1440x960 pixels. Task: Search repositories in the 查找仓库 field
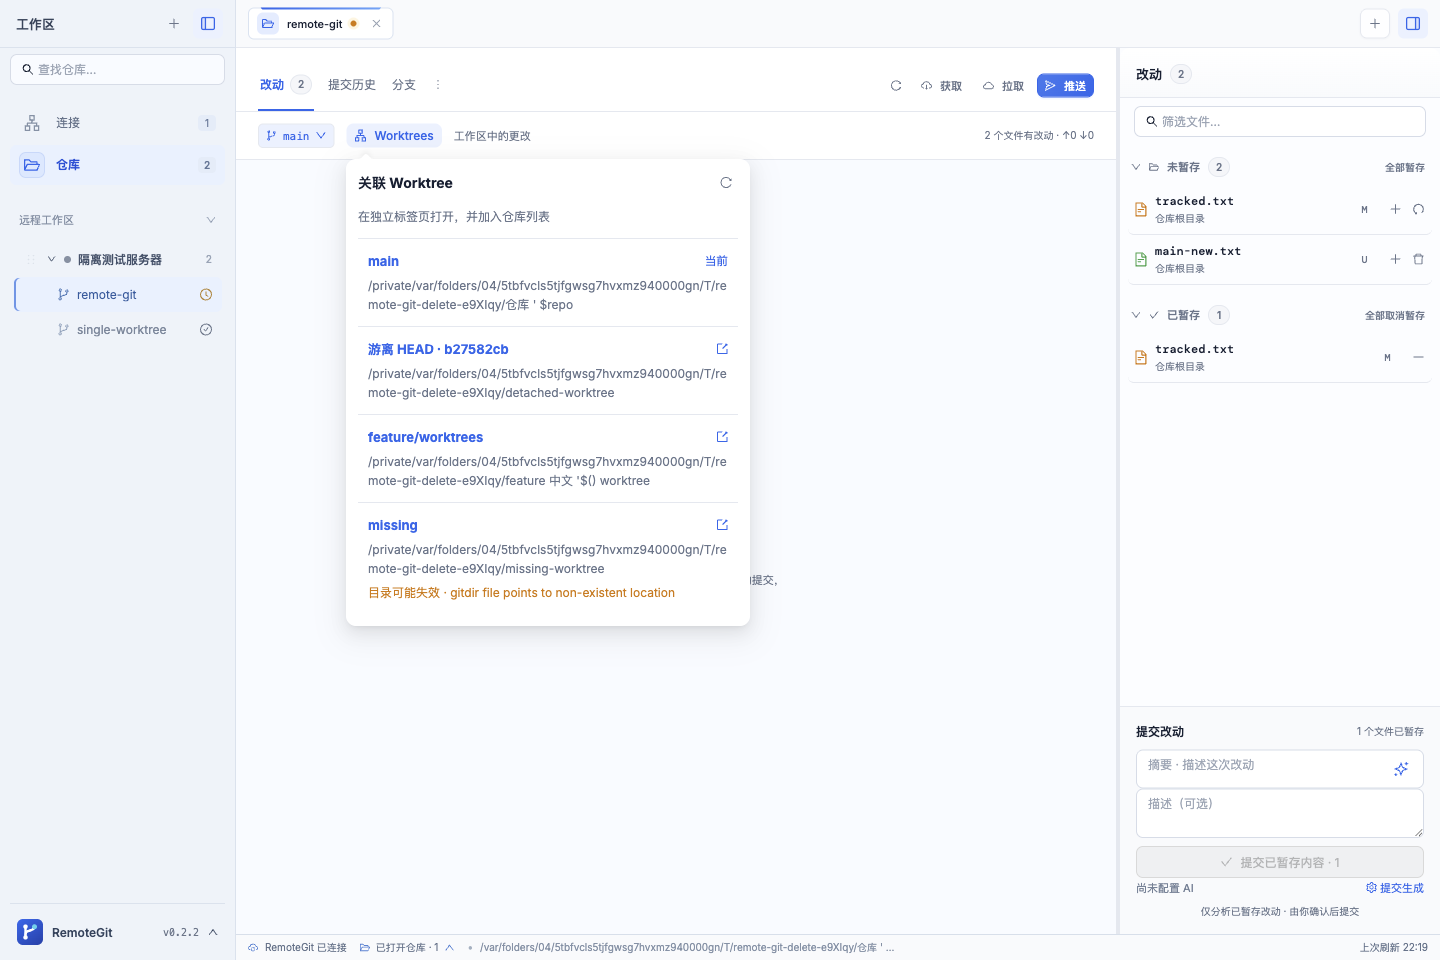118,70
